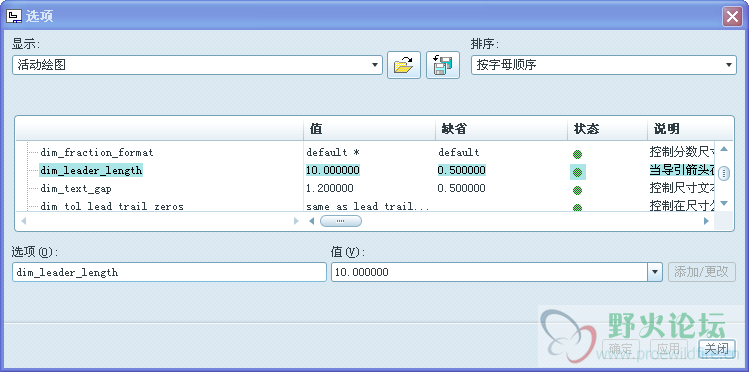
Task: Click the 应用 button
Action: coord(669,349)
